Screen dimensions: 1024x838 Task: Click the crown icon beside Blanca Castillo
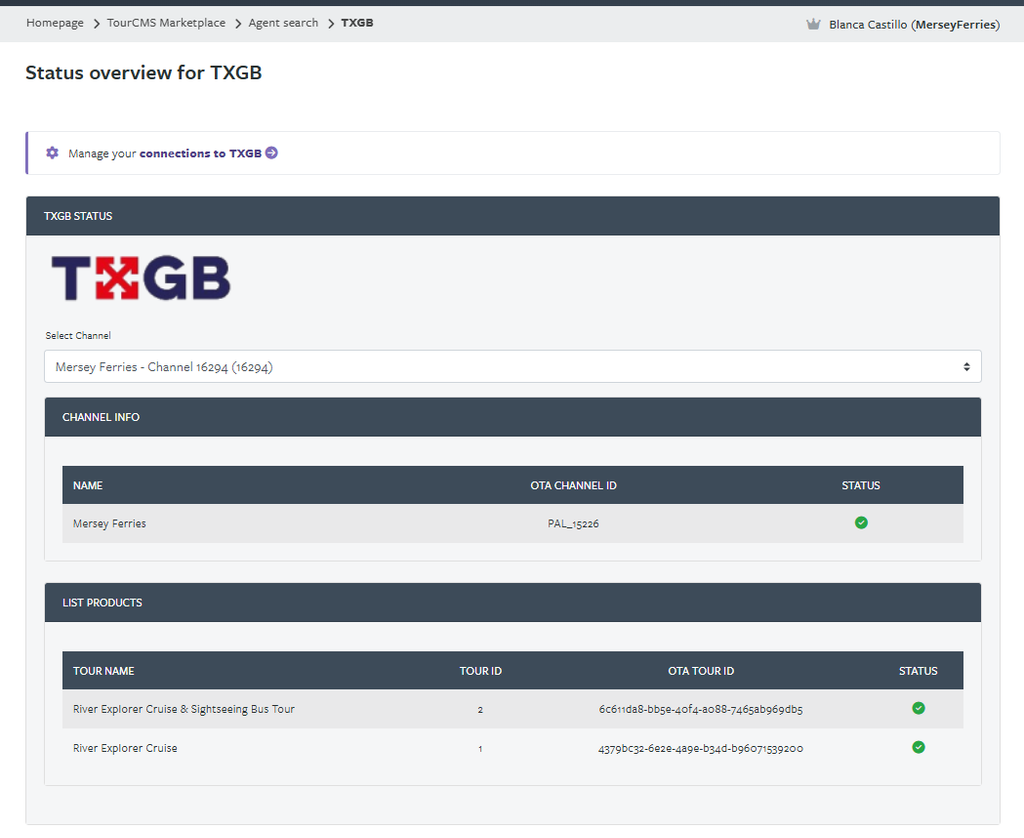point(813,24)
